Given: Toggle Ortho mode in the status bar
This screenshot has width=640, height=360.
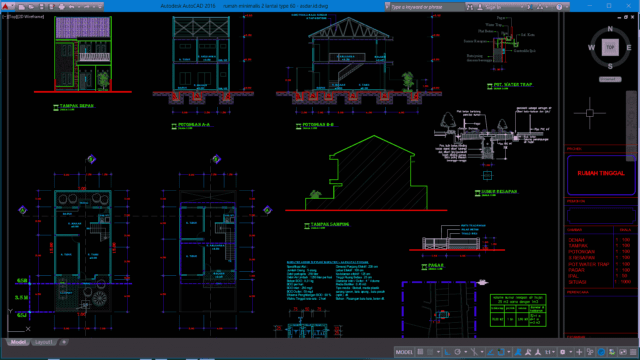Looking at the screenshot, I should 448,352.
